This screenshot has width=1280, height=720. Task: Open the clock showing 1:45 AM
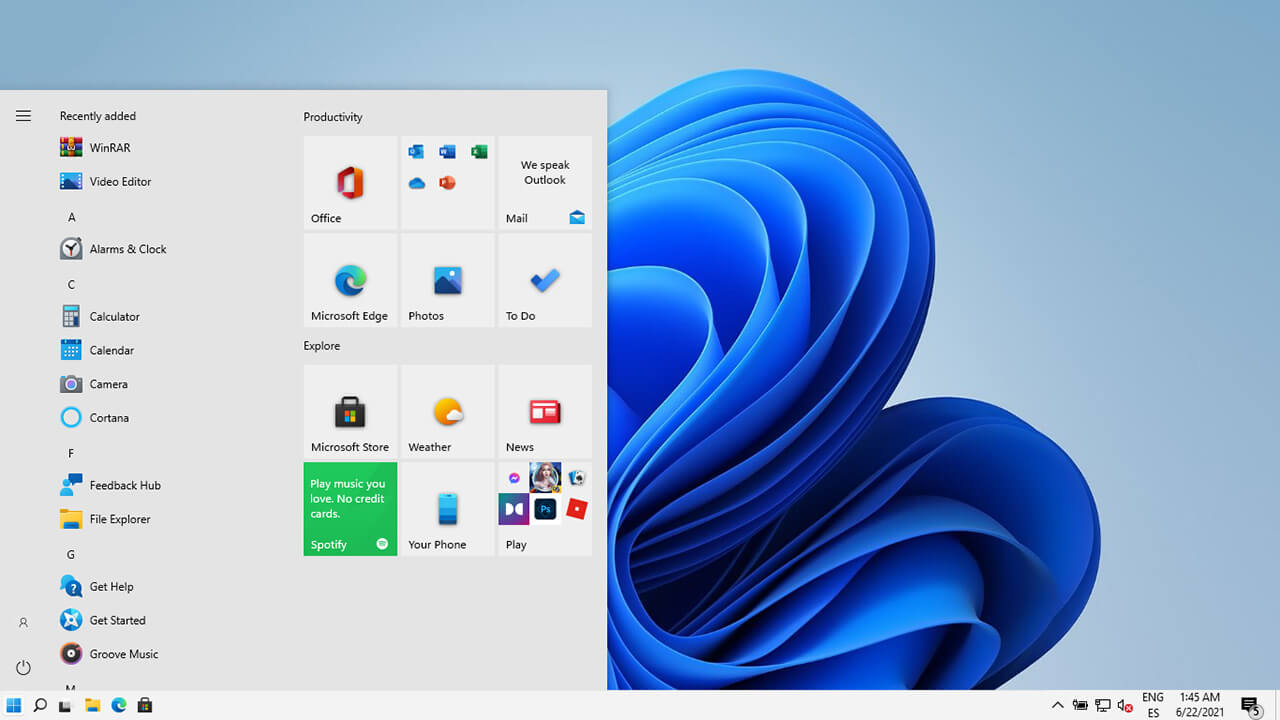[1200, 705]
